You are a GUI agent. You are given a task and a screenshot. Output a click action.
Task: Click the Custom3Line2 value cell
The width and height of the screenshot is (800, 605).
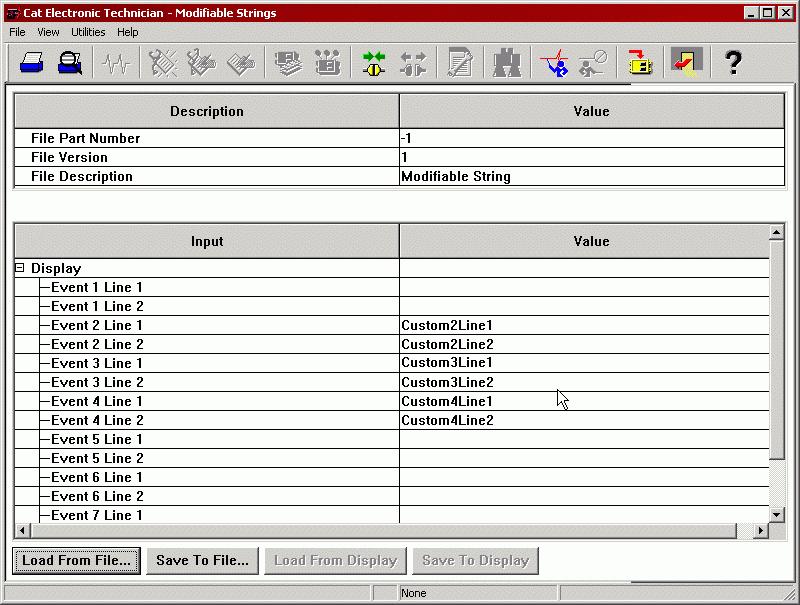[584, 382]
